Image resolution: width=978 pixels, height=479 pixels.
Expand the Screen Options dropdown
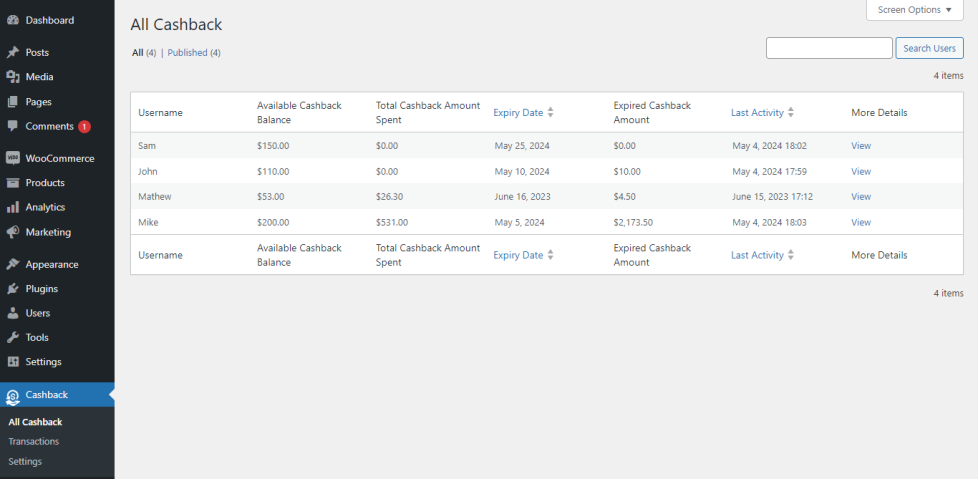tap(914, 10)
